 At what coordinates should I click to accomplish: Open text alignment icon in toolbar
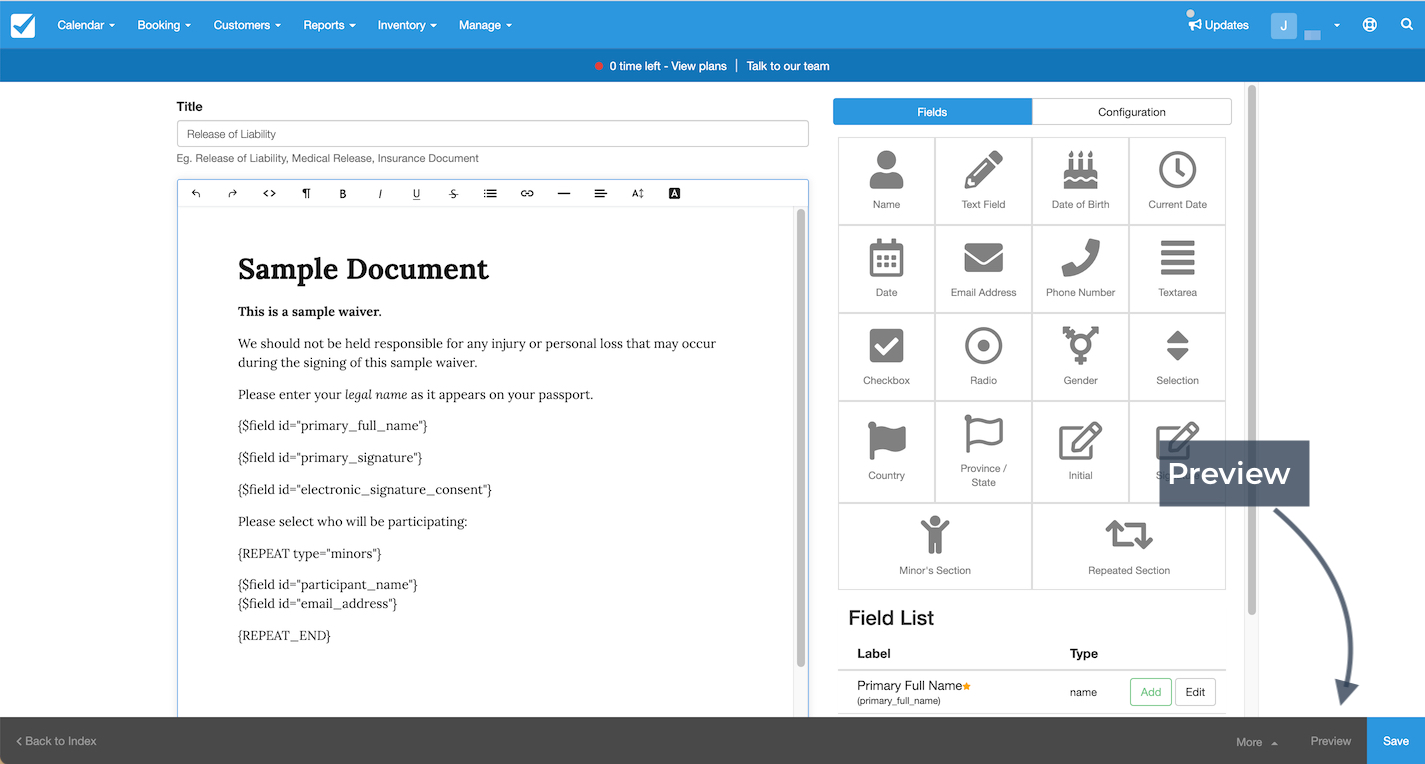click(600, 193)
